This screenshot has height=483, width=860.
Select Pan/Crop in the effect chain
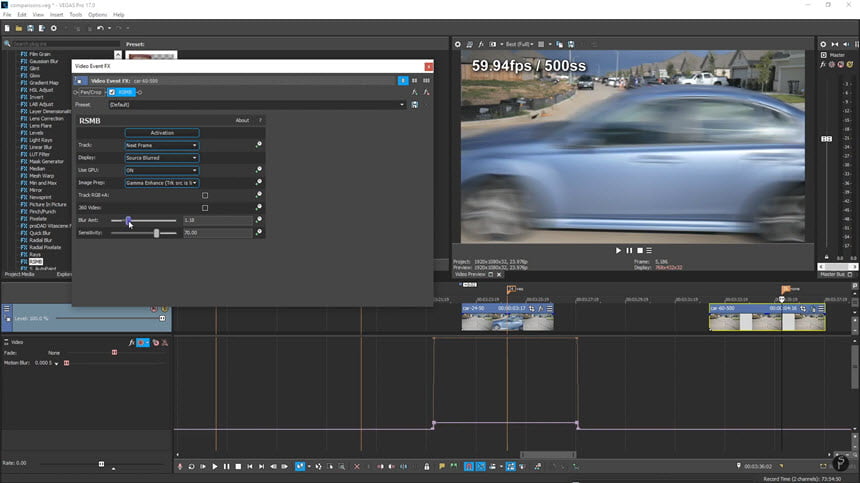coord(91,92)
